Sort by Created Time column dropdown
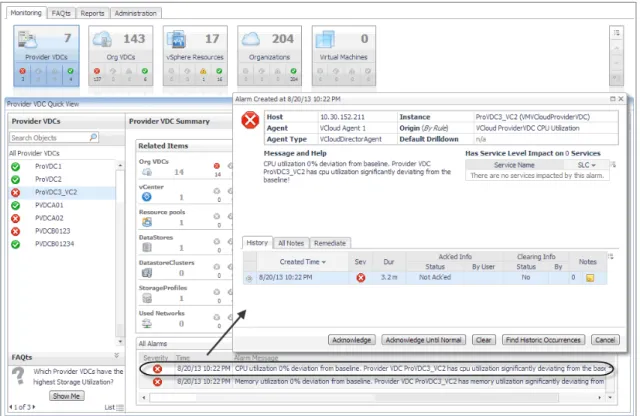This screenshot has width=640, height=416. 324,262
